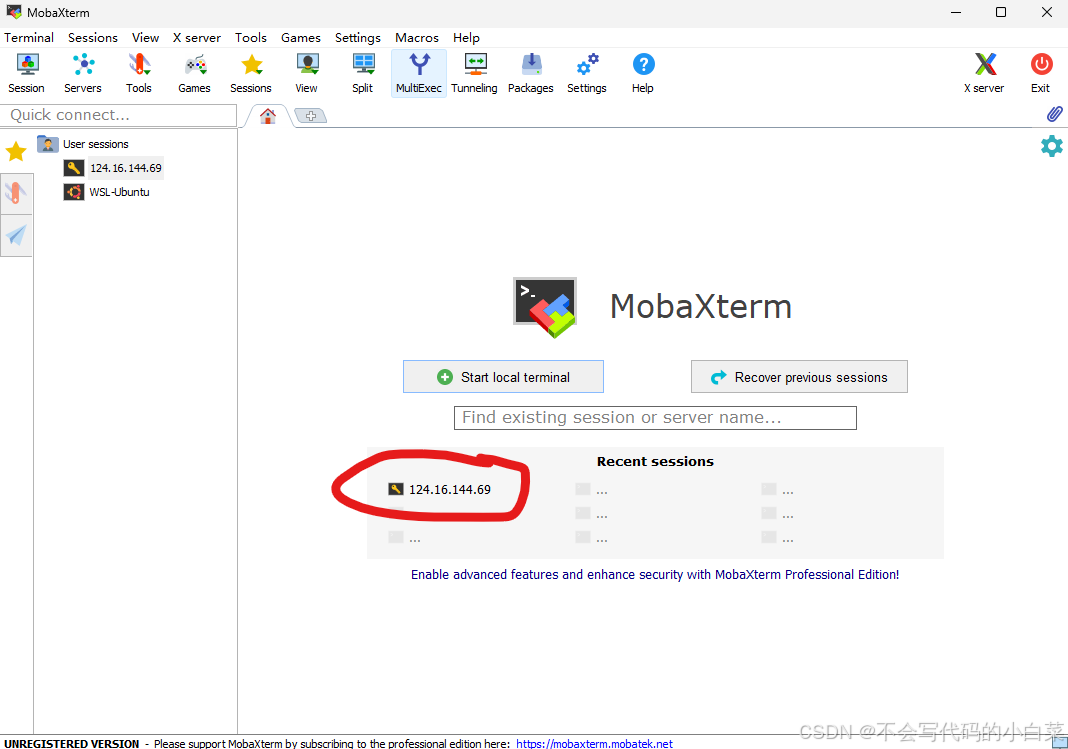The image size is (1068, 749).
Task: Open the mobaxterm.mobatek.net link
Action: [594, 744]
